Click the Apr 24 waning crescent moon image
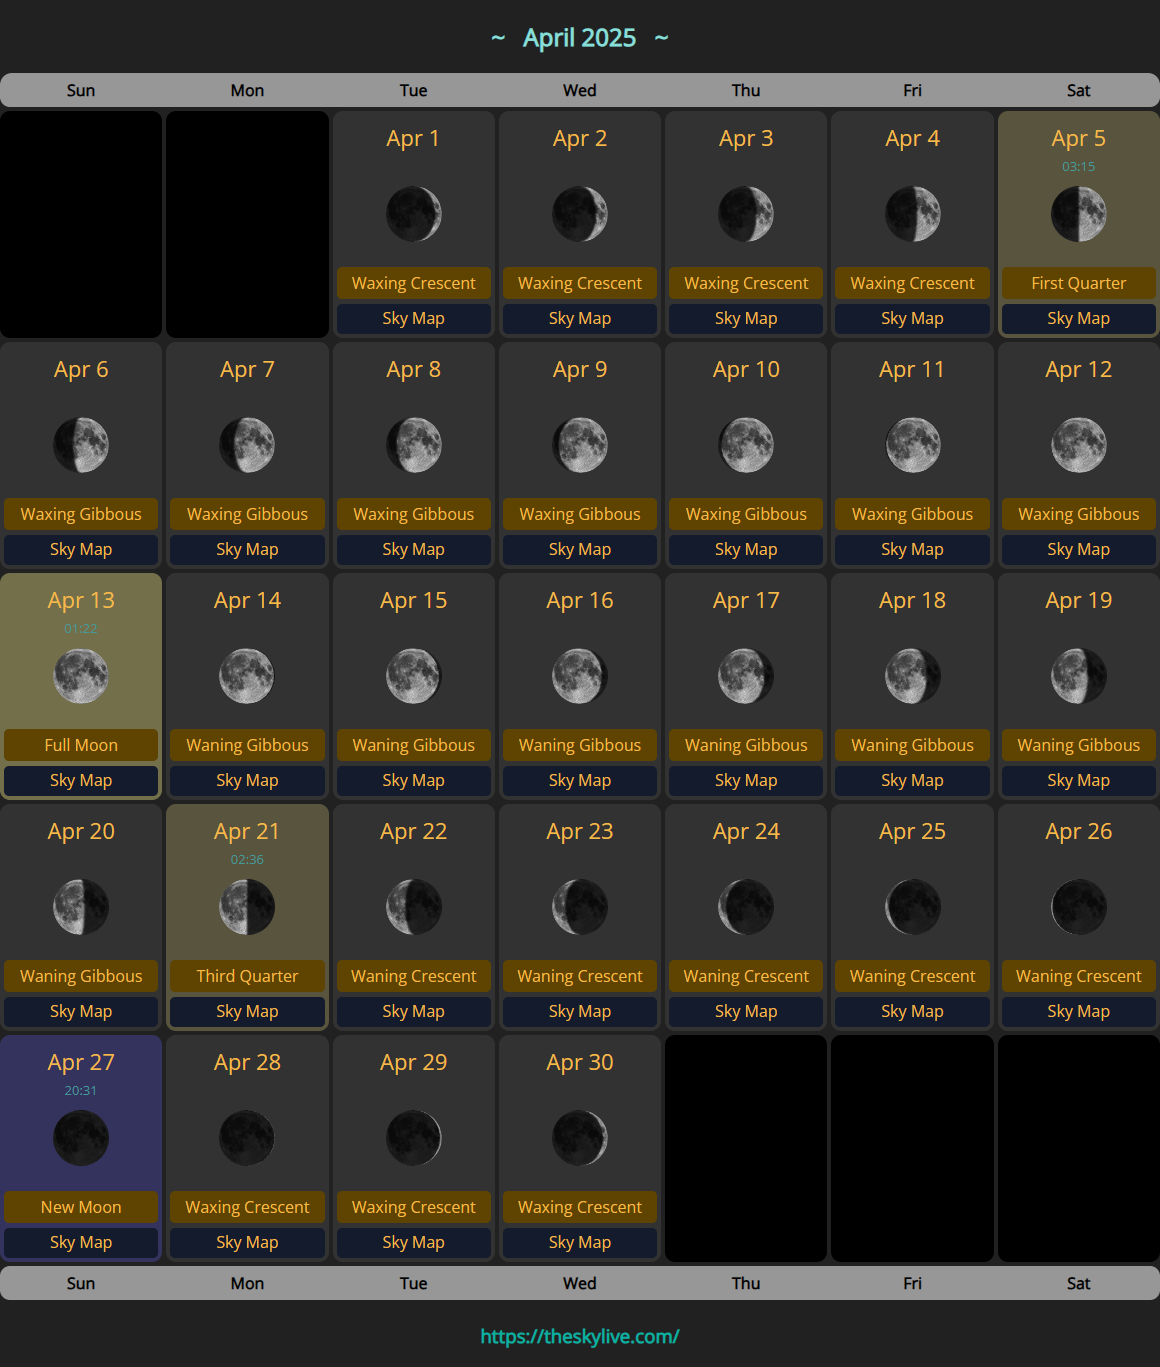This screenshot has height=1367, width=1160. pyautogui.click(x=746, y=907)
